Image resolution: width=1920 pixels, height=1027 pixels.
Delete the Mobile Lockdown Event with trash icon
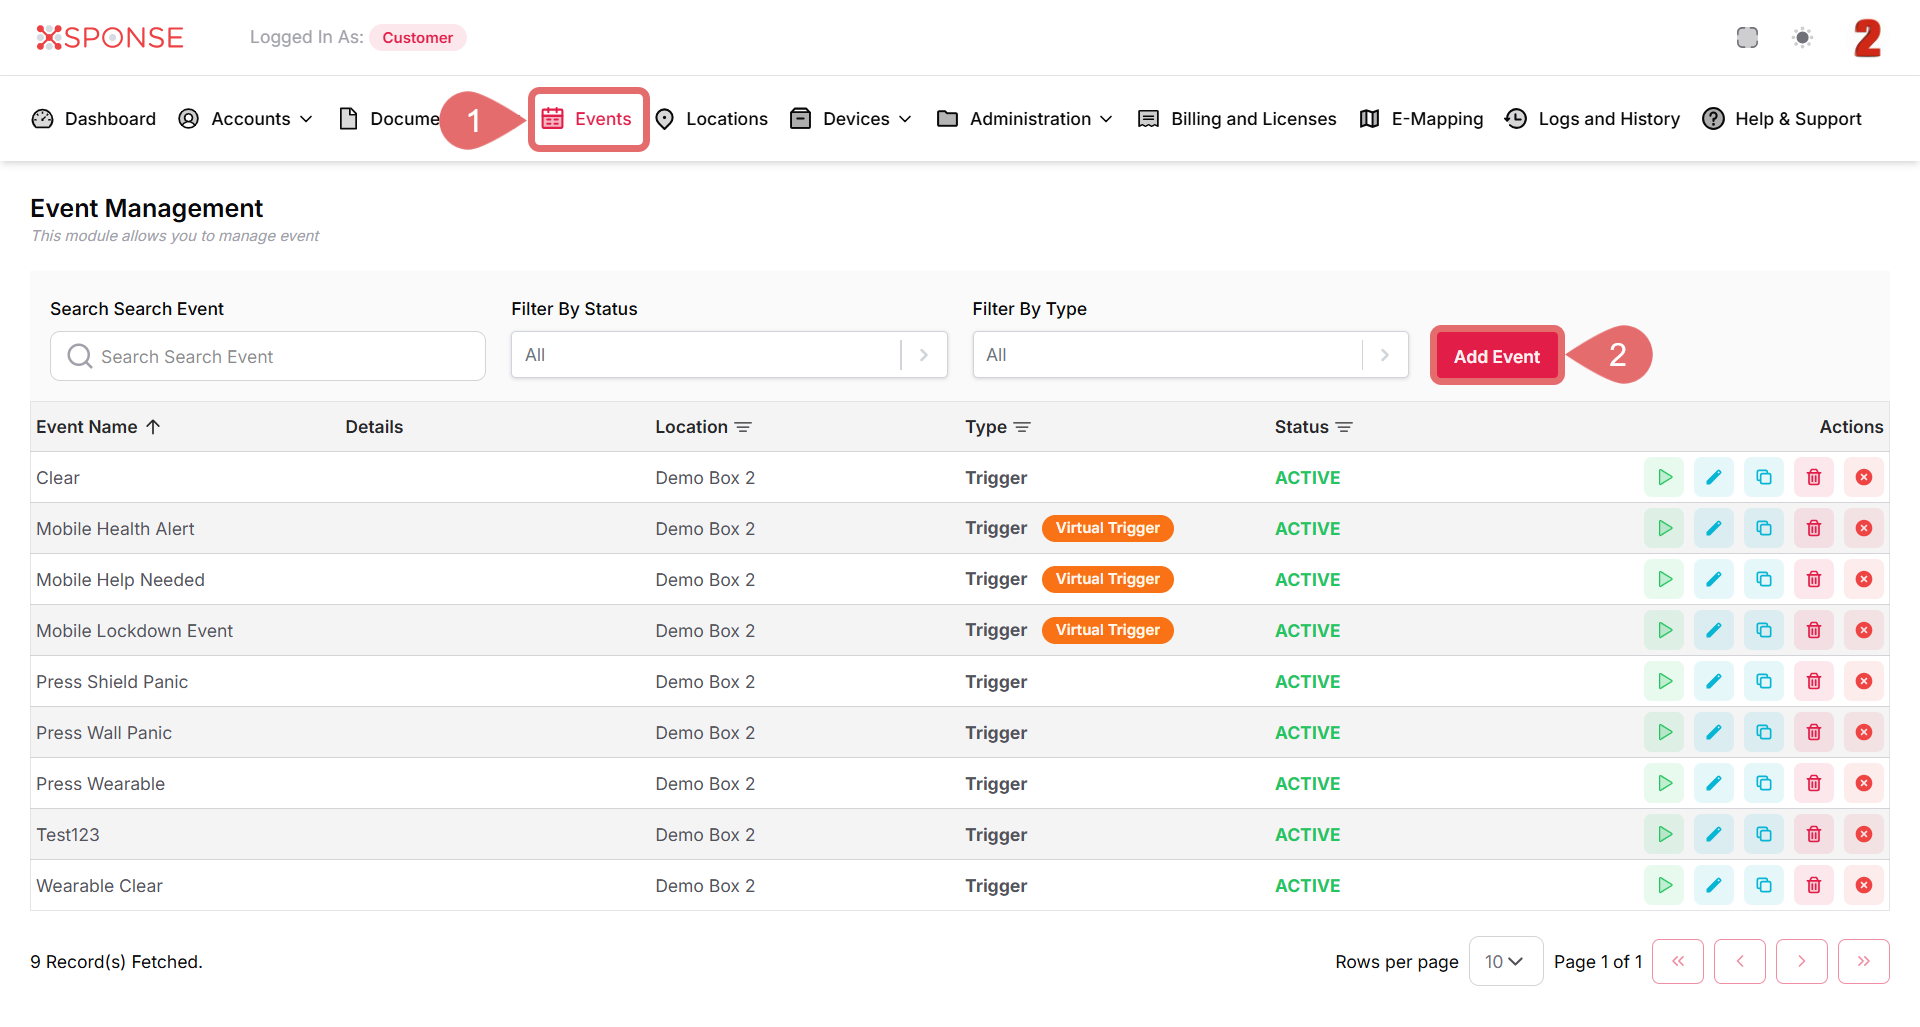pyautogui.click(x=1813, y=630)
